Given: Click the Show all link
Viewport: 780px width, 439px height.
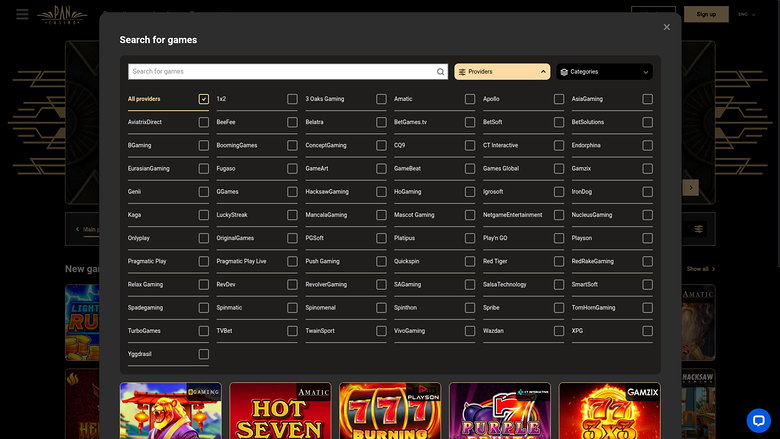Looking at the screenshot, I should pos(700,269).
